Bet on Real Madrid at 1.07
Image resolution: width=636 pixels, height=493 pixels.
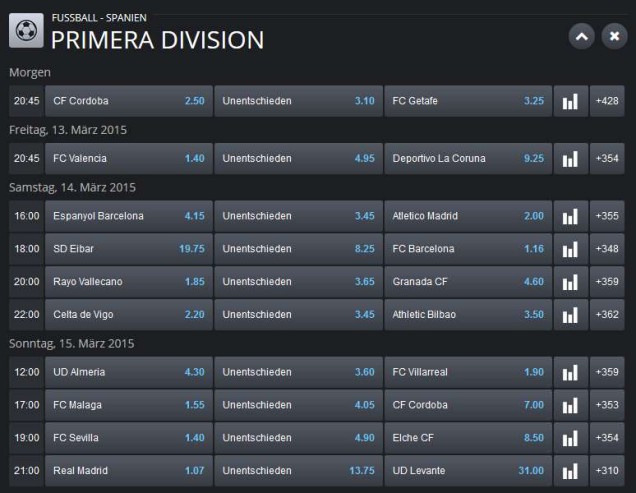pyautogui.click(x=129, y=471)
